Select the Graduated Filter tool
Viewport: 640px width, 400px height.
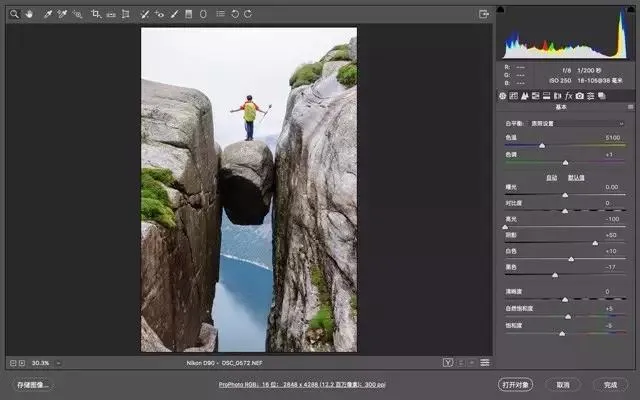(x=190, y=14)
